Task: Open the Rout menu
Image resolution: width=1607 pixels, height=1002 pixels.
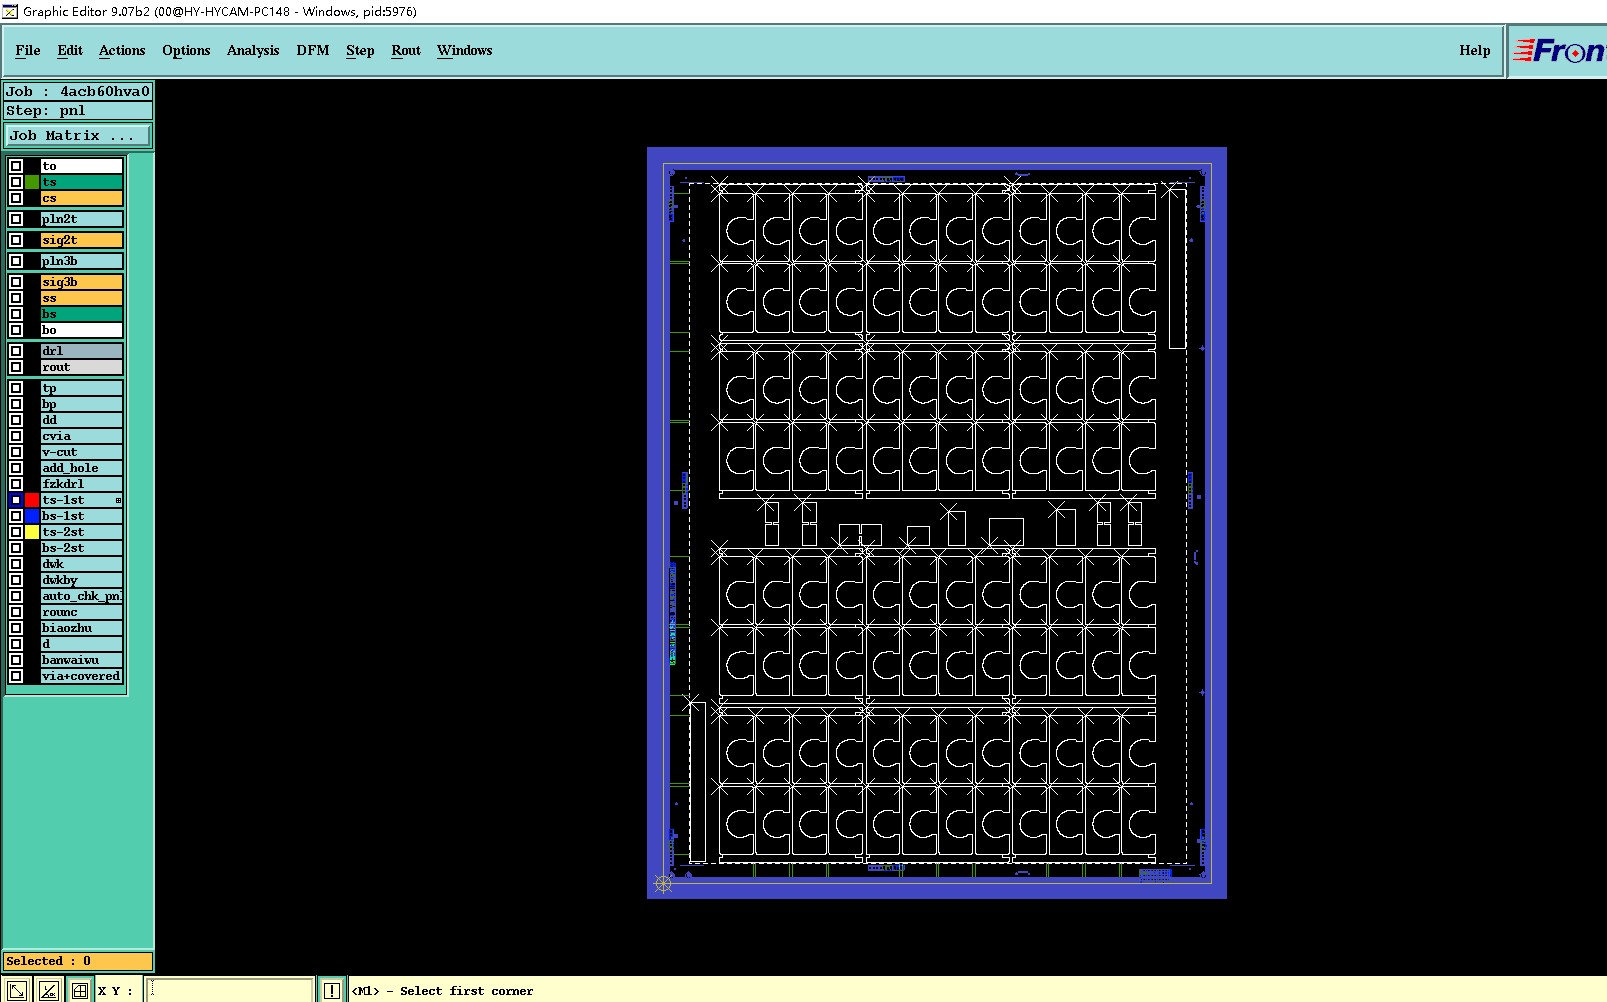Action: 406,50
